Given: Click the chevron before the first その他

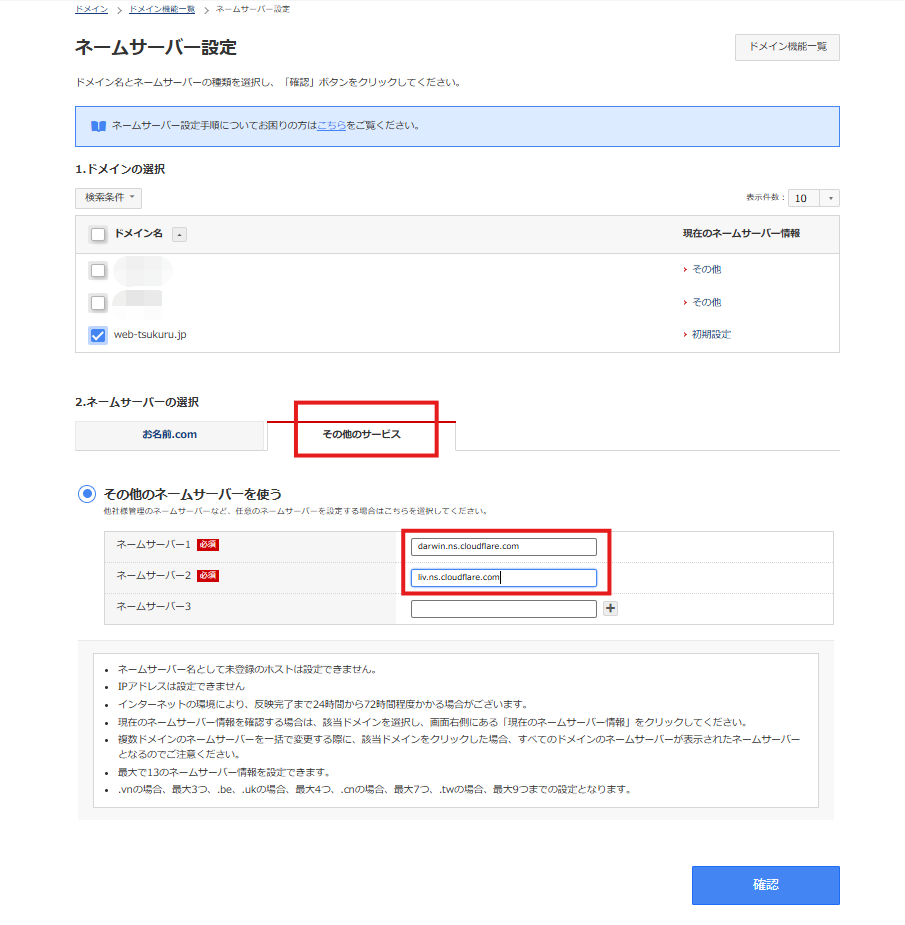Looking at the screenshot, I should [x=686, y=269].
